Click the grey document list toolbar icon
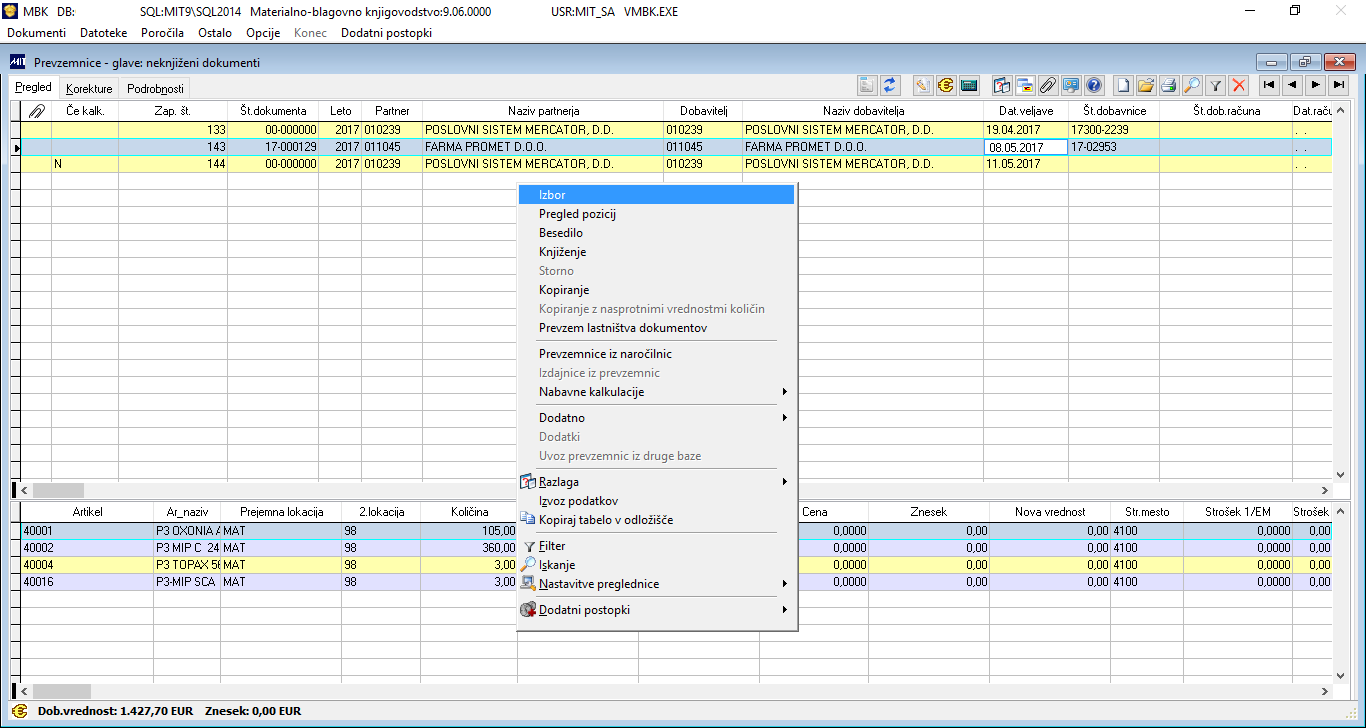The width and height of the screenshot is (1366, 728). pyautogui.click(x=869, y=86)
